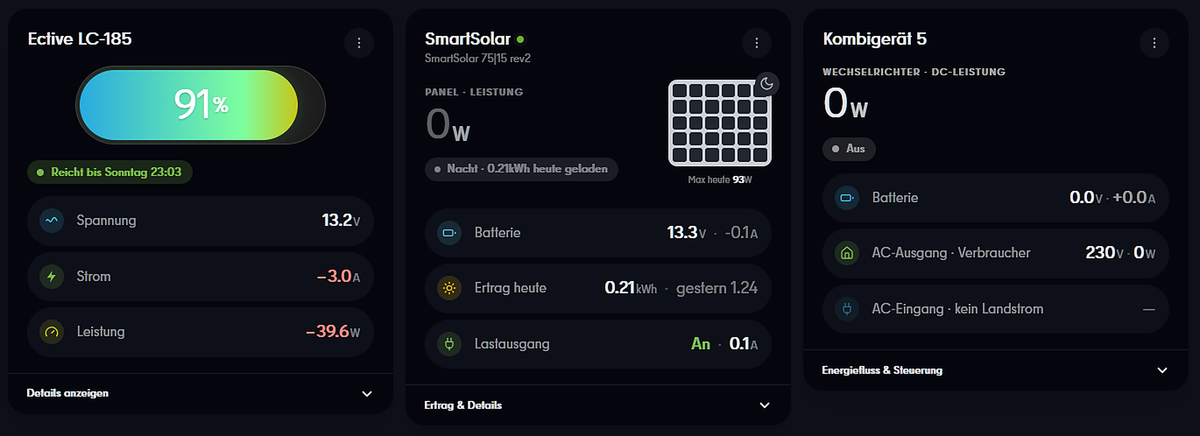Expand Details anzeigen on battery card

click(199, 393)
